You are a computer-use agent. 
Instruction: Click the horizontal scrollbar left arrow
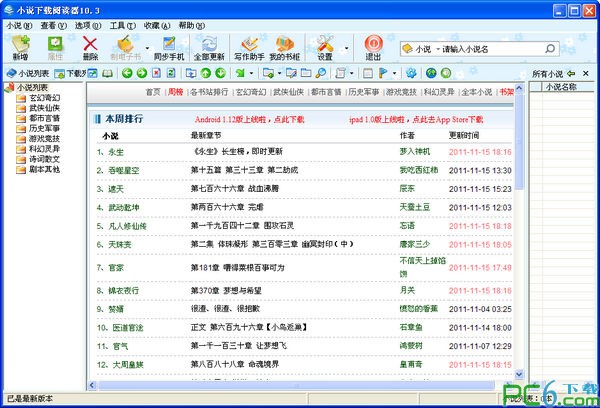click(92, 385)
